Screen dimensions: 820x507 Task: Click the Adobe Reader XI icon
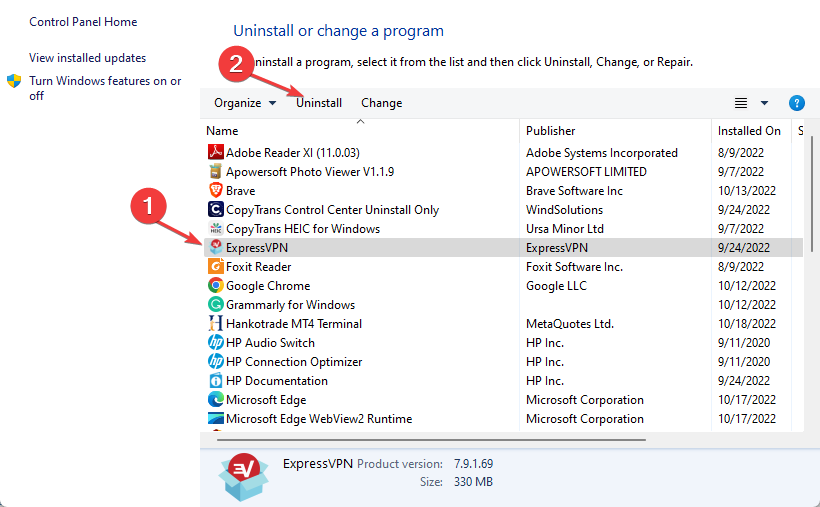click(x=215, y=152)
